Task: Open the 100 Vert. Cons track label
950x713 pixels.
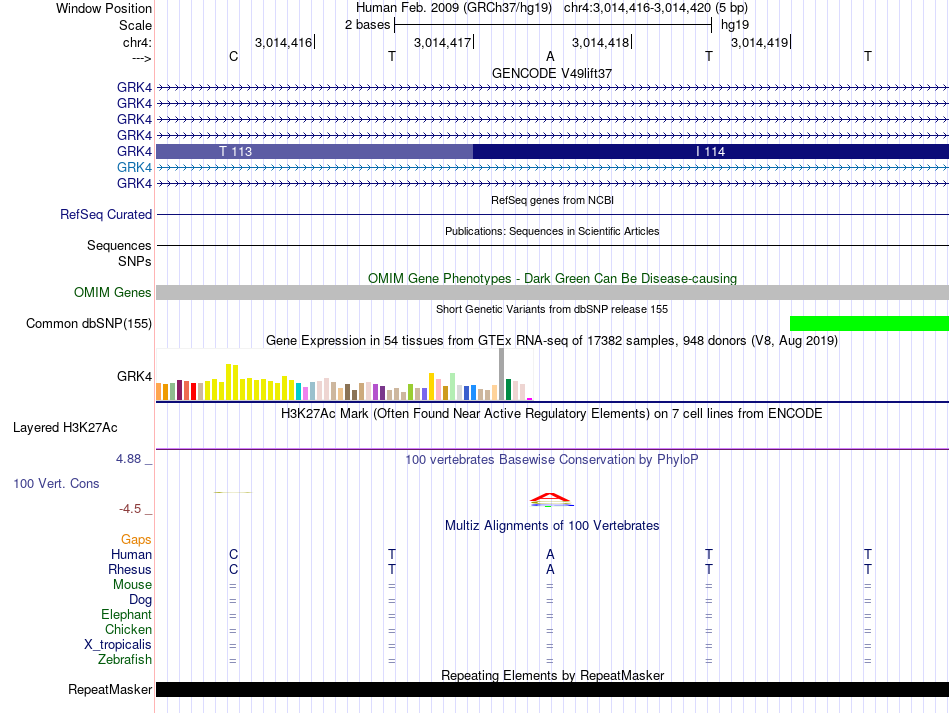Action: click(56, 483)
